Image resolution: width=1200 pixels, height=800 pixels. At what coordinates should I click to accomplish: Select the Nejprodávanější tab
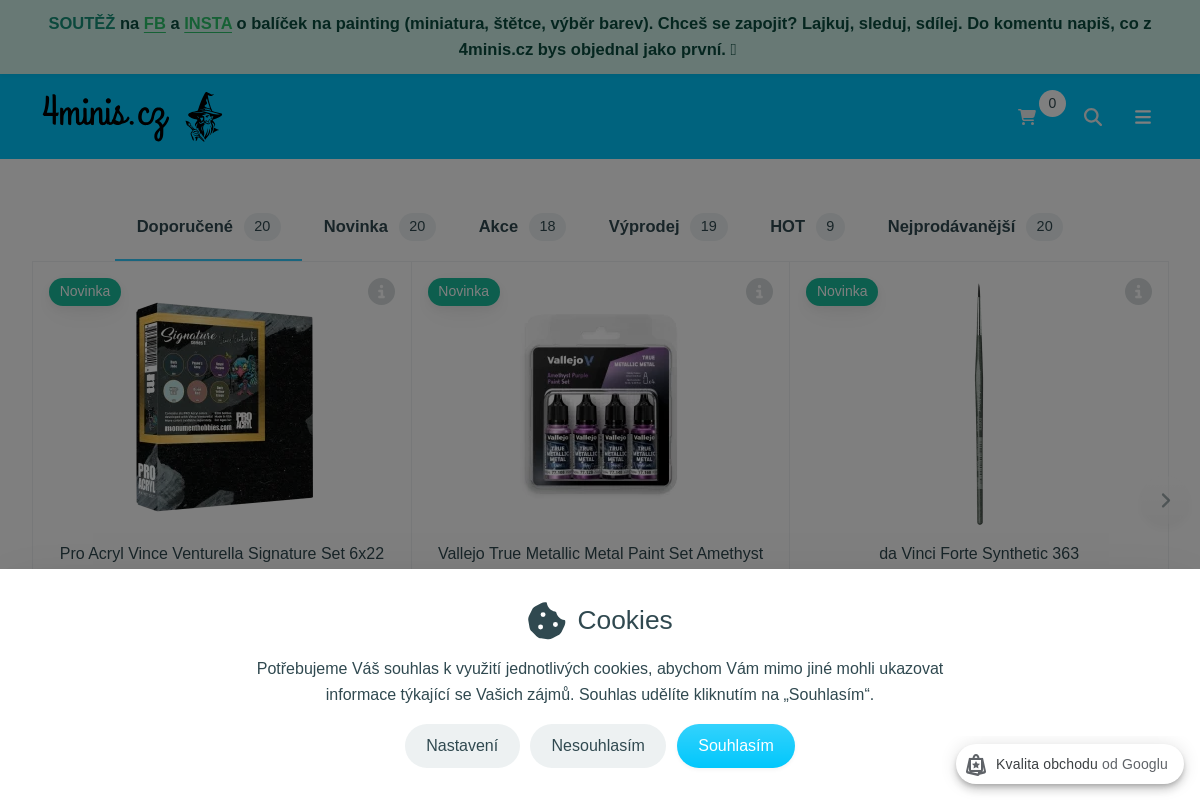pos(975,227)
